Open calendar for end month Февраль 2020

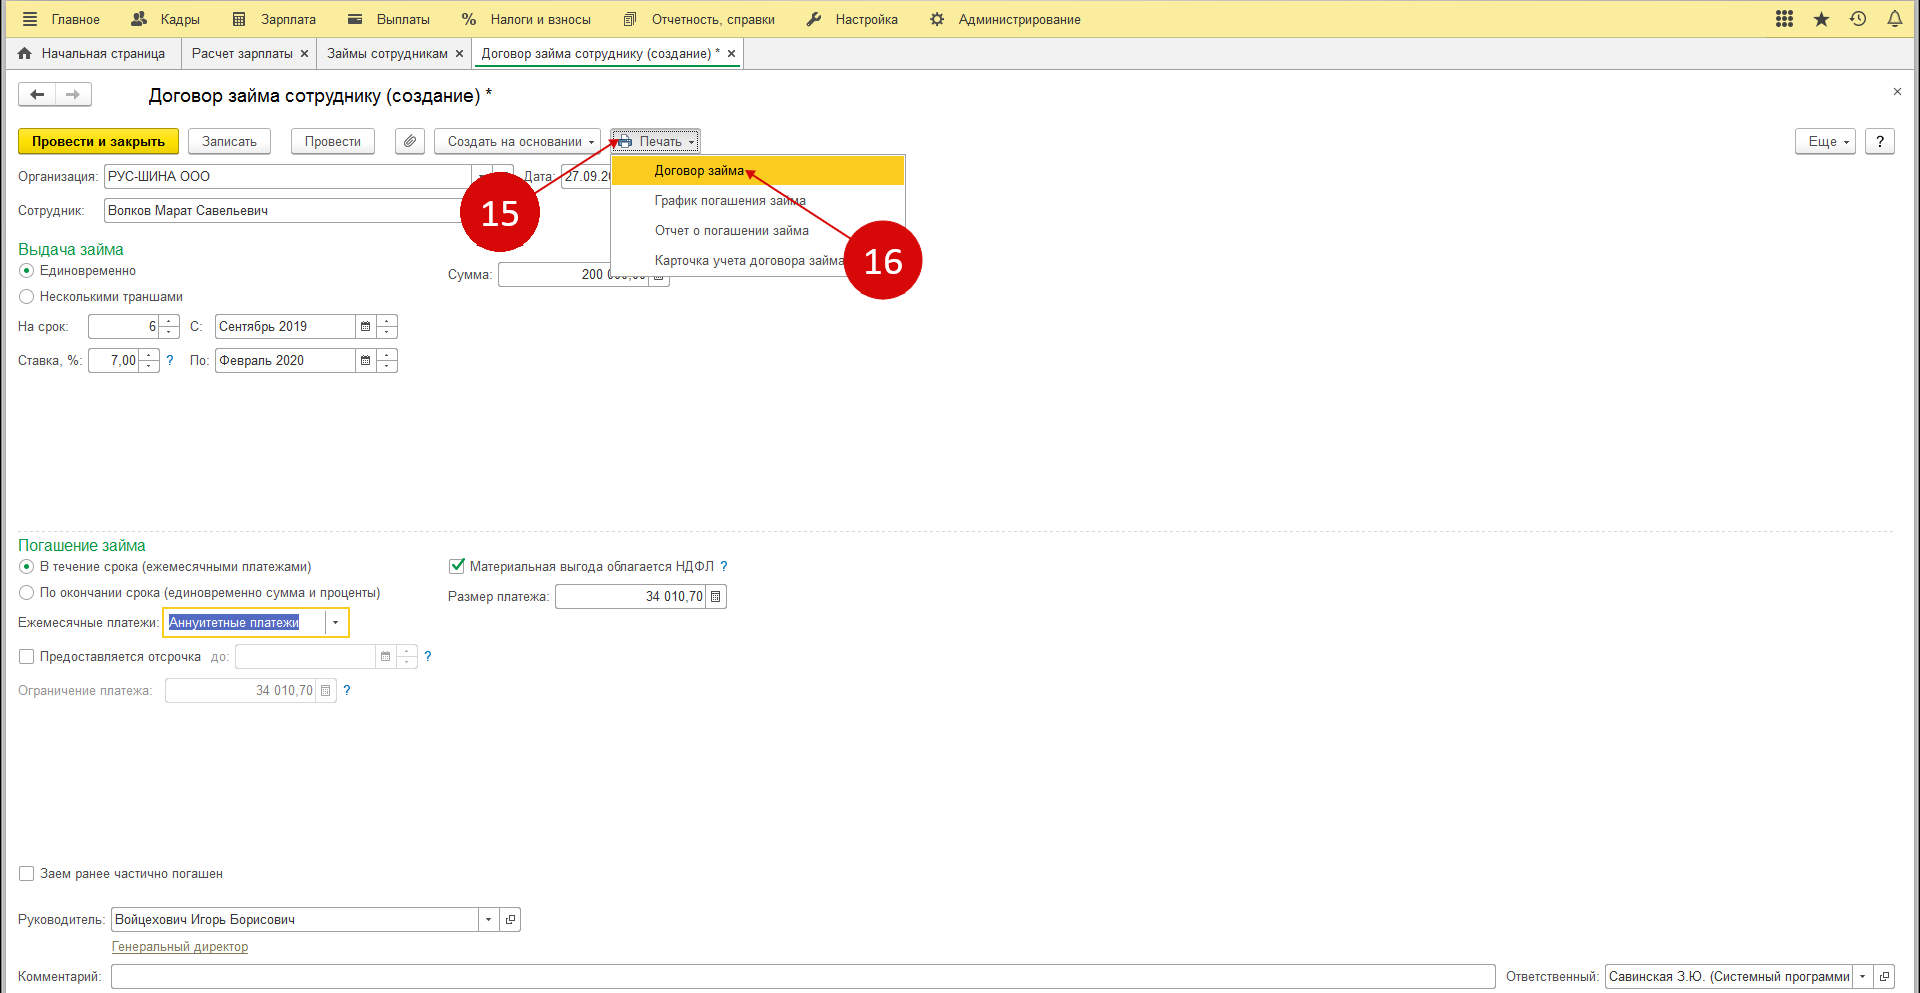tap(365, 360)
